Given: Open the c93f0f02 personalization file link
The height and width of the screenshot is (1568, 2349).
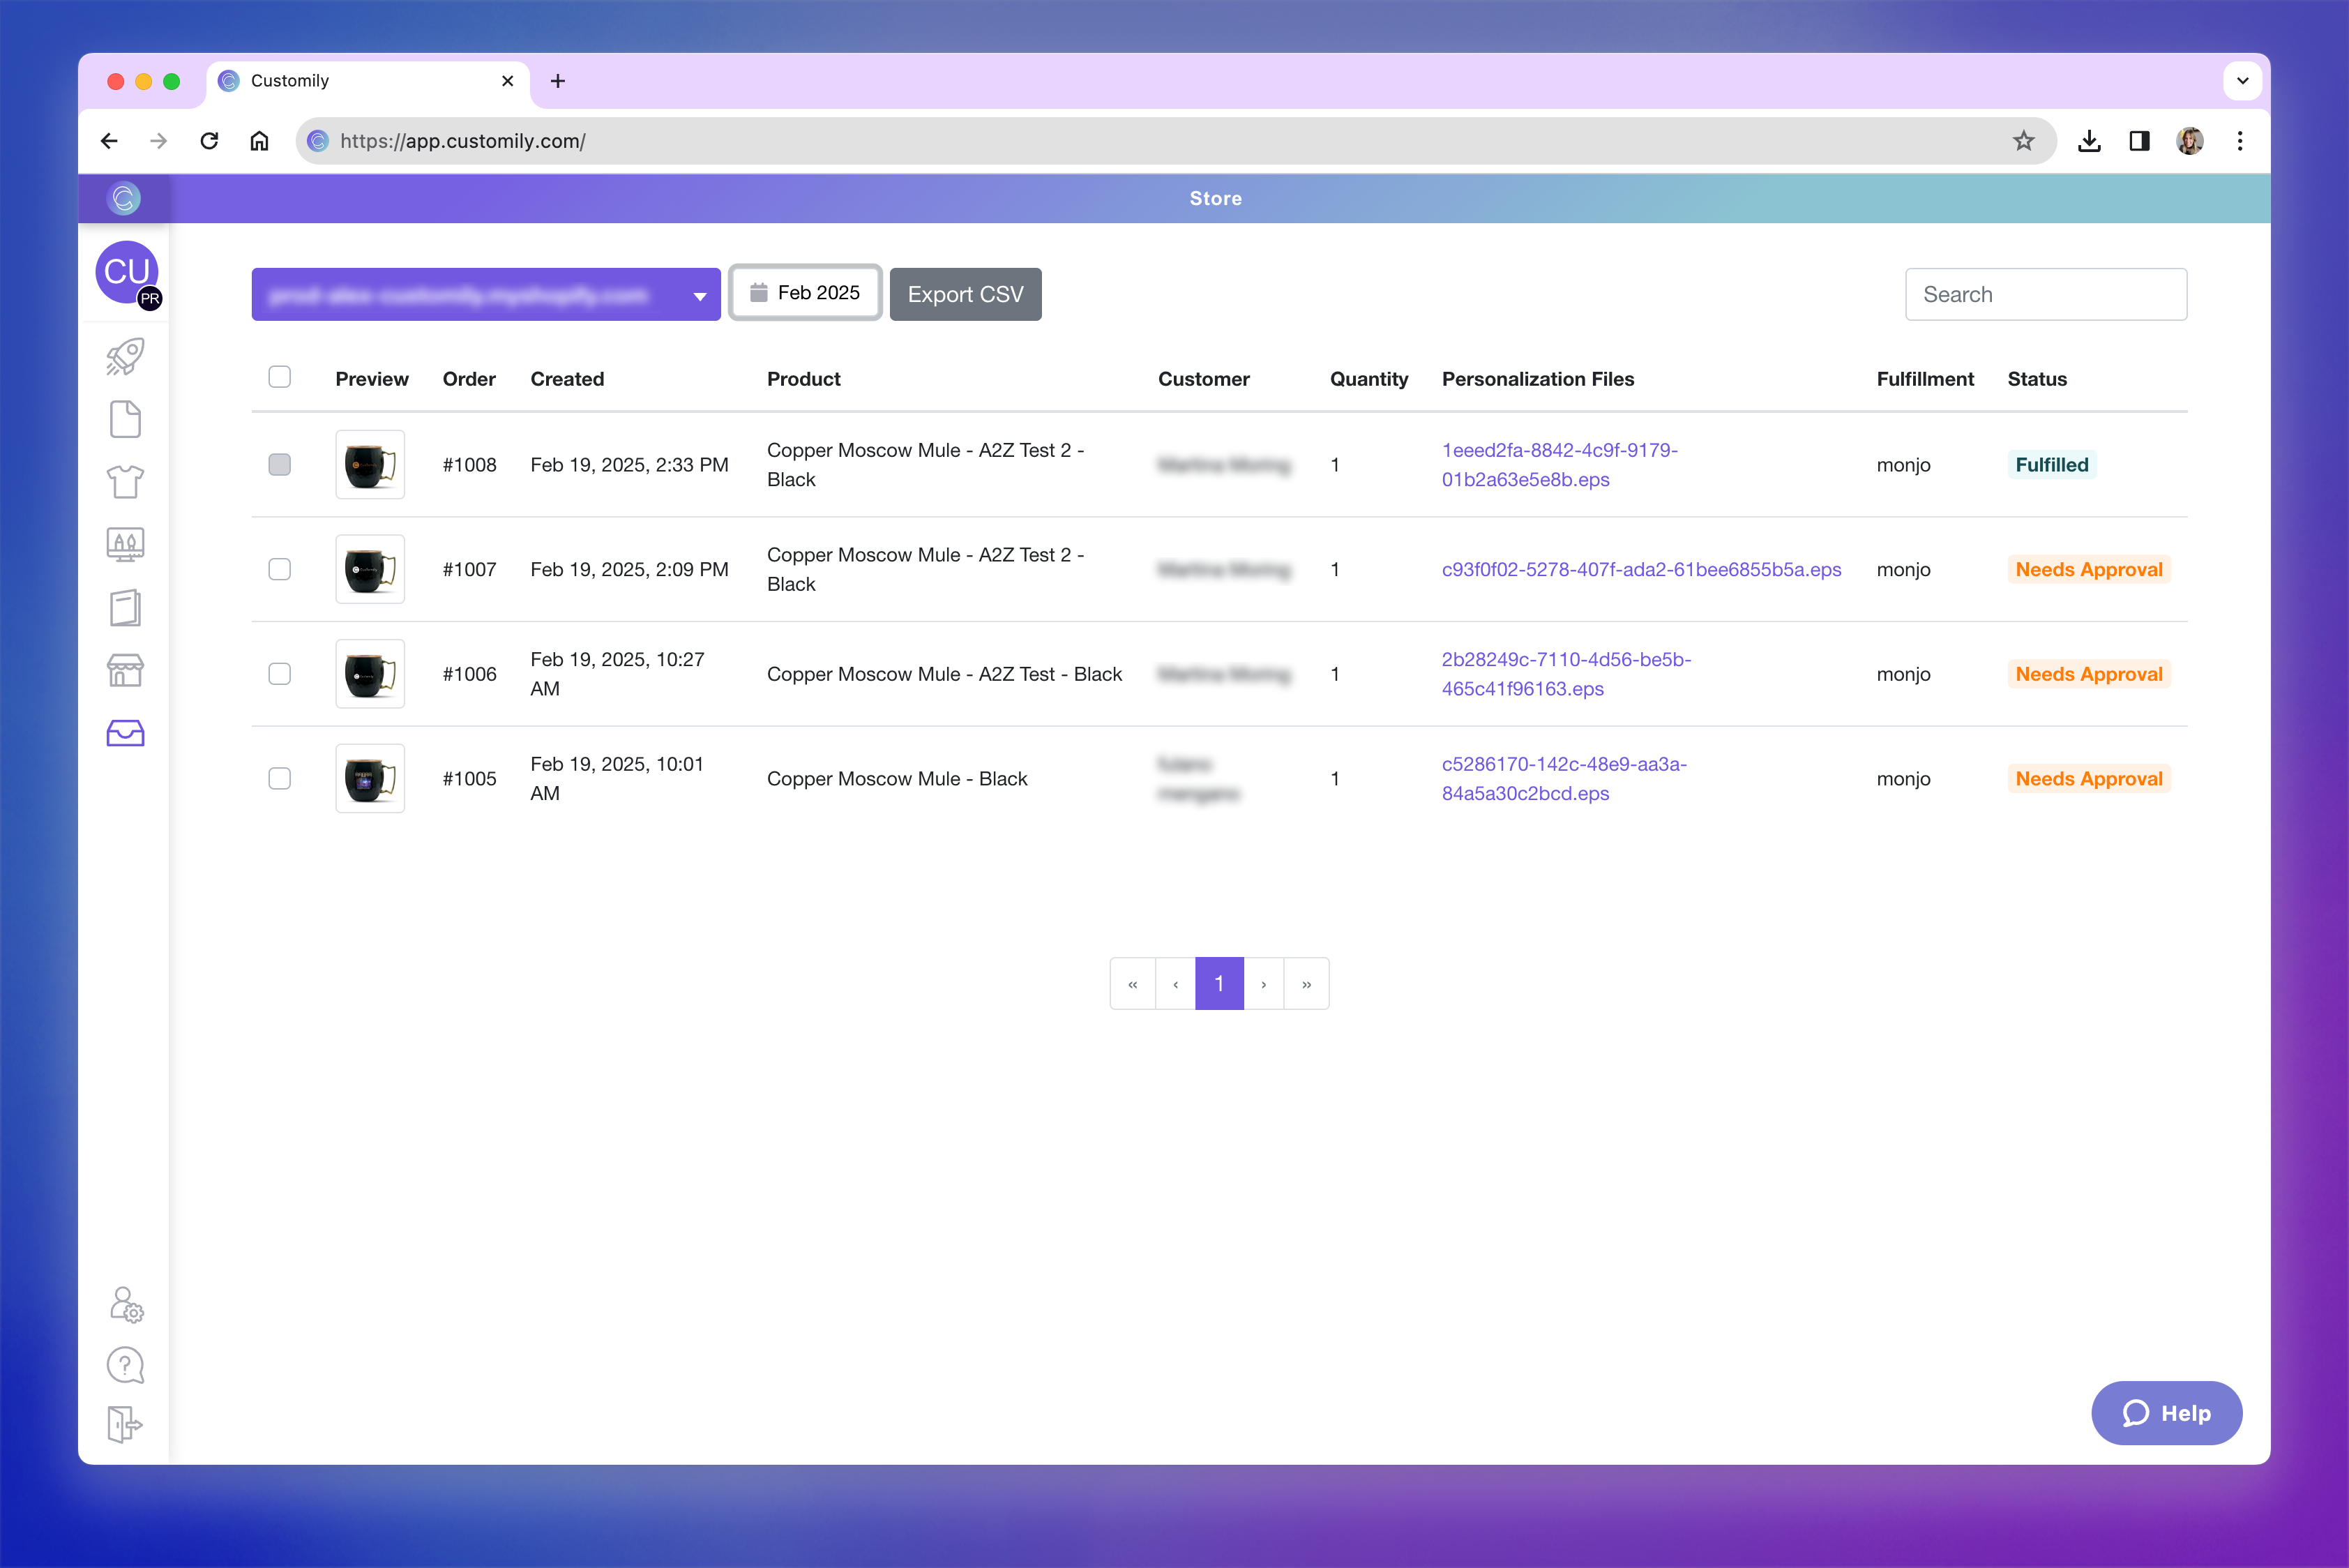Looking at the screenshot, I should (x=1641, y=569).
